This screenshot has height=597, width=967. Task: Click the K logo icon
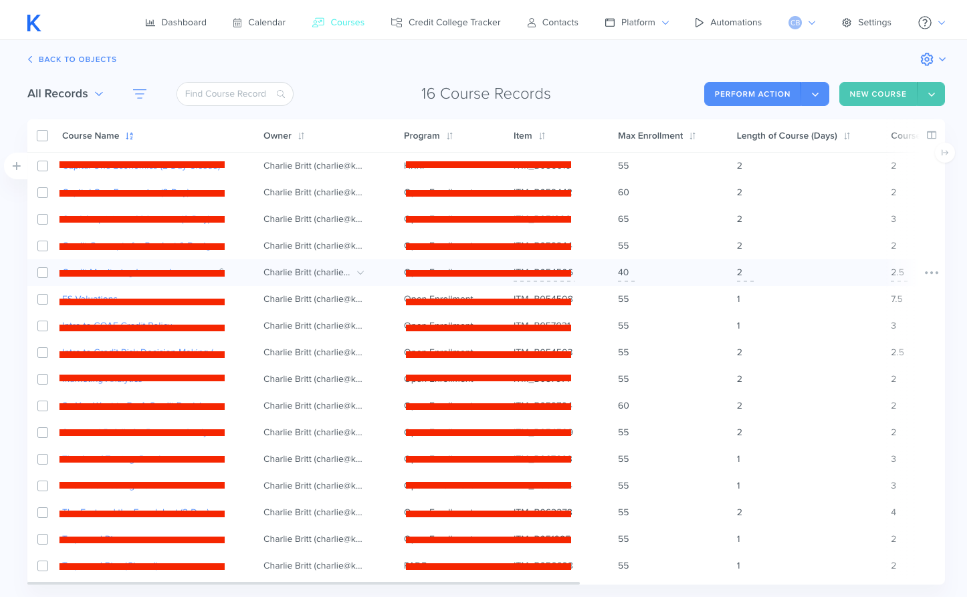[33, 23]
